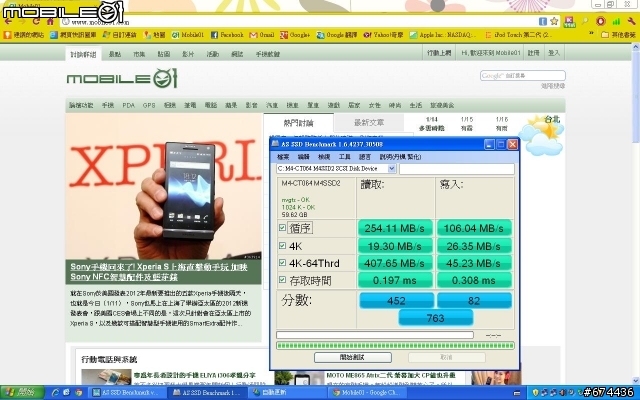The image size is (640, 400).
Task: Click the disabled 取消 cancel button
Action: point(447,357)
